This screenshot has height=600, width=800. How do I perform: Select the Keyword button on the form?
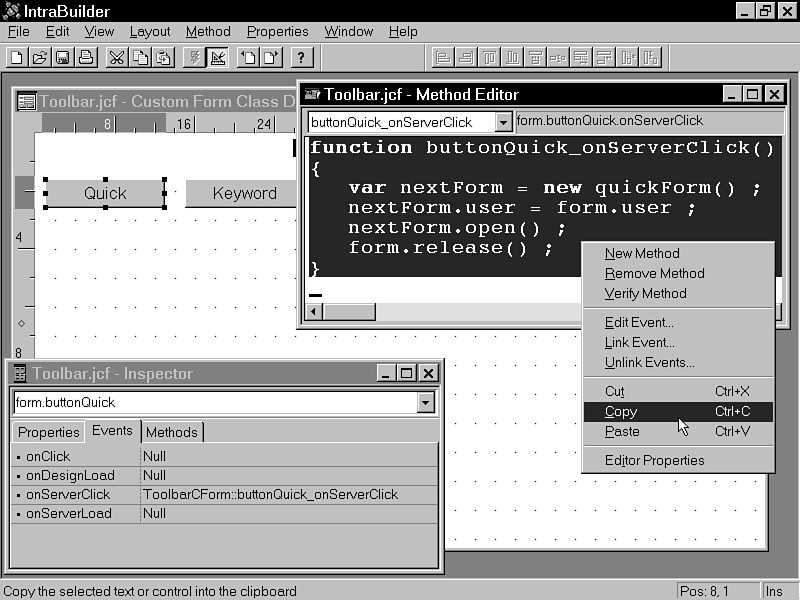pos(240,193)
